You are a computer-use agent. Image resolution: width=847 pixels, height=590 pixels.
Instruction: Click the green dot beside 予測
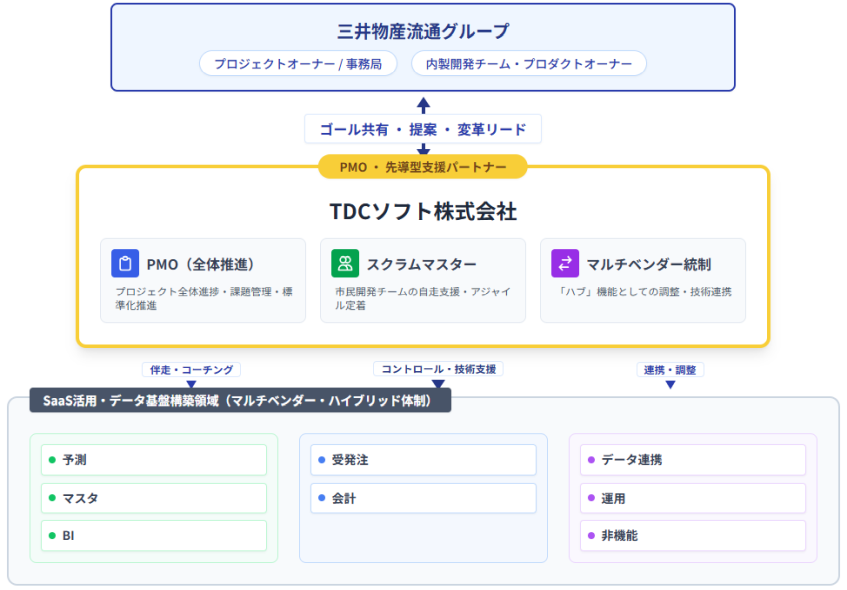[52, 460]
